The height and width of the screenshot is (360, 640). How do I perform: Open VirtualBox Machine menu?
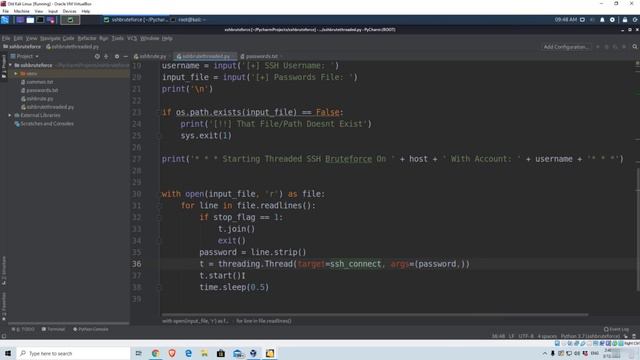22,11
